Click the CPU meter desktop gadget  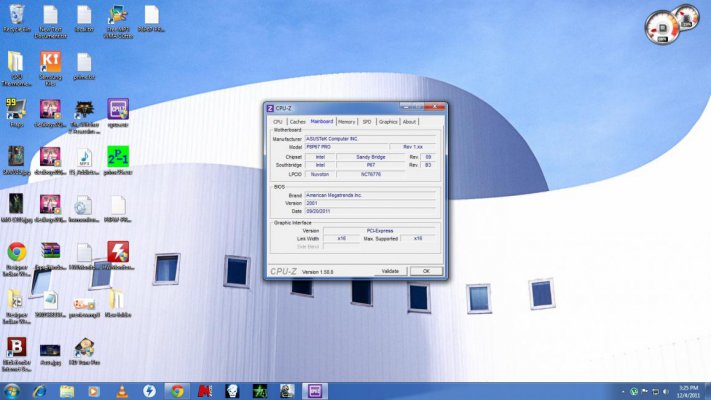pos(671,25)
